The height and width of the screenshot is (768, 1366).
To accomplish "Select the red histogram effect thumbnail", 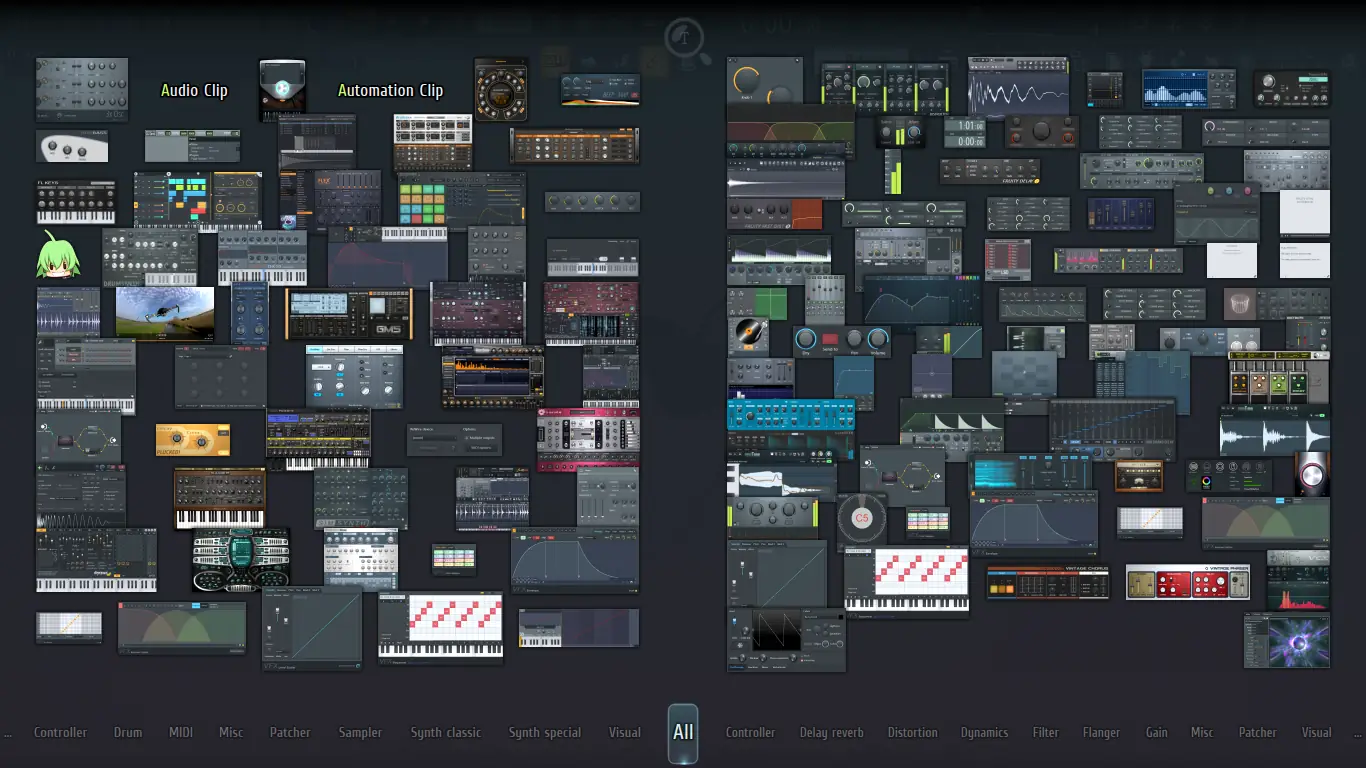I will [x=1298, y=588].
